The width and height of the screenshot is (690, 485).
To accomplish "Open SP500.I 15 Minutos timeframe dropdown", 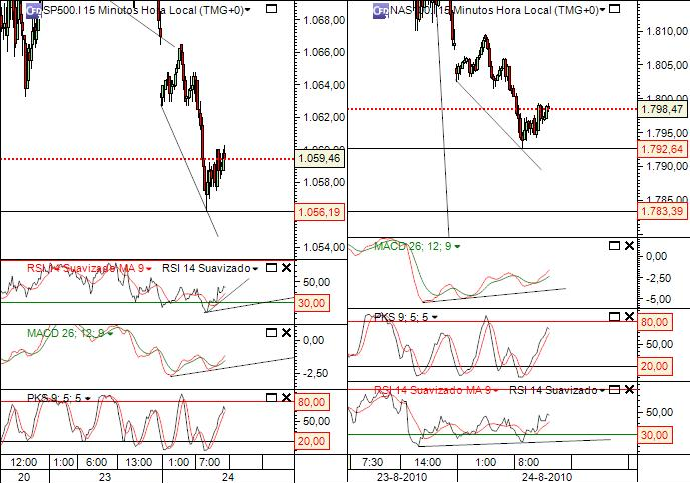I will (x=248, y=10).
